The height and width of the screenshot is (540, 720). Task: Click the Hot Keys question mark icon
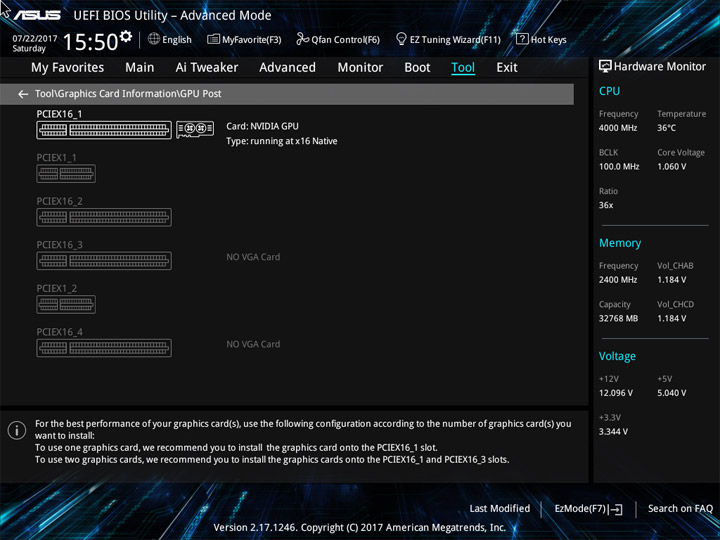coord(522,39)
